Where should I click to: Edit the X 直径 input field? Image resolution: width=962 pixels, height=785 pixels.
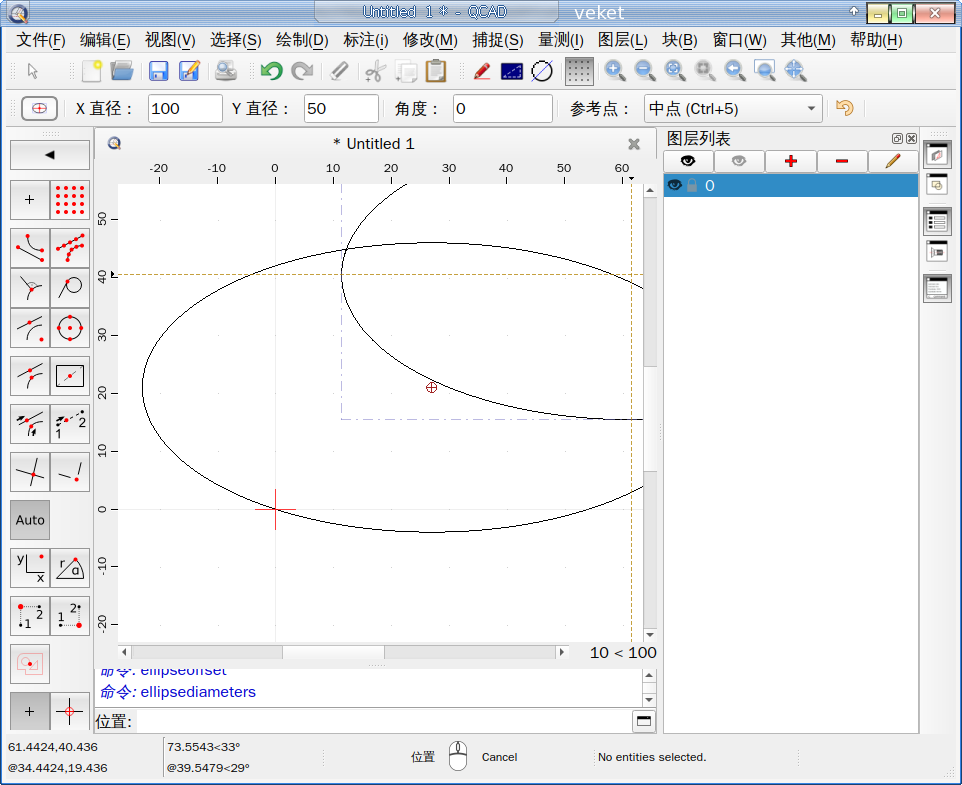(184, 108)
